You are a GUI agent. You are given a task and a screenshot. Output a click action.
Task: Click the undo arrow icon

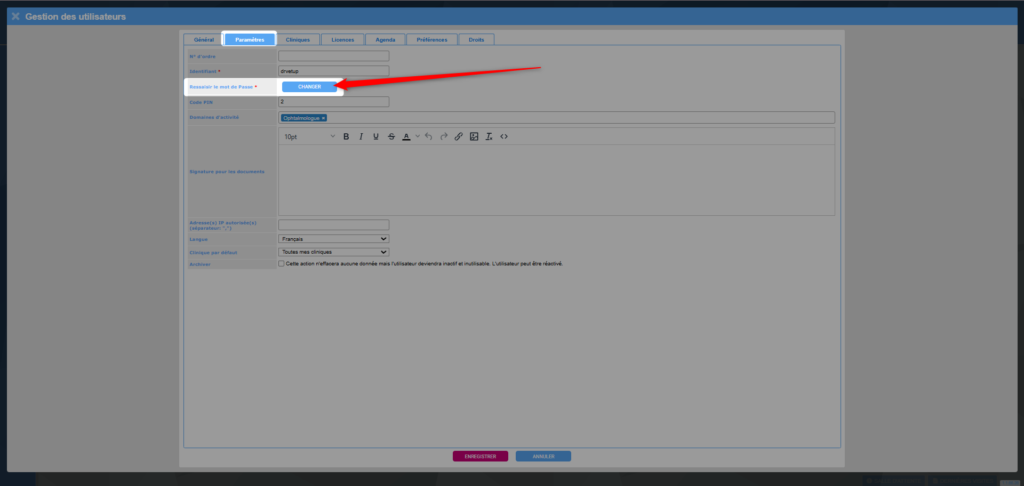point(428,136)
